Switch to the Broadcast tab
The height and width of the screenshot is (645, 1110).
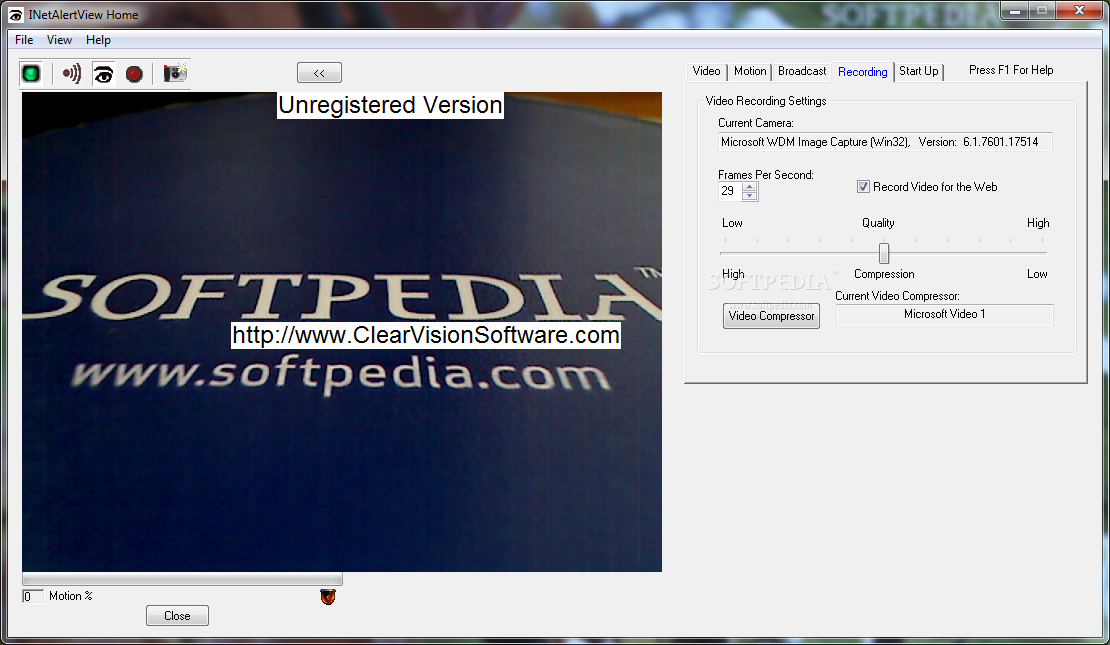tap(802, 71)
